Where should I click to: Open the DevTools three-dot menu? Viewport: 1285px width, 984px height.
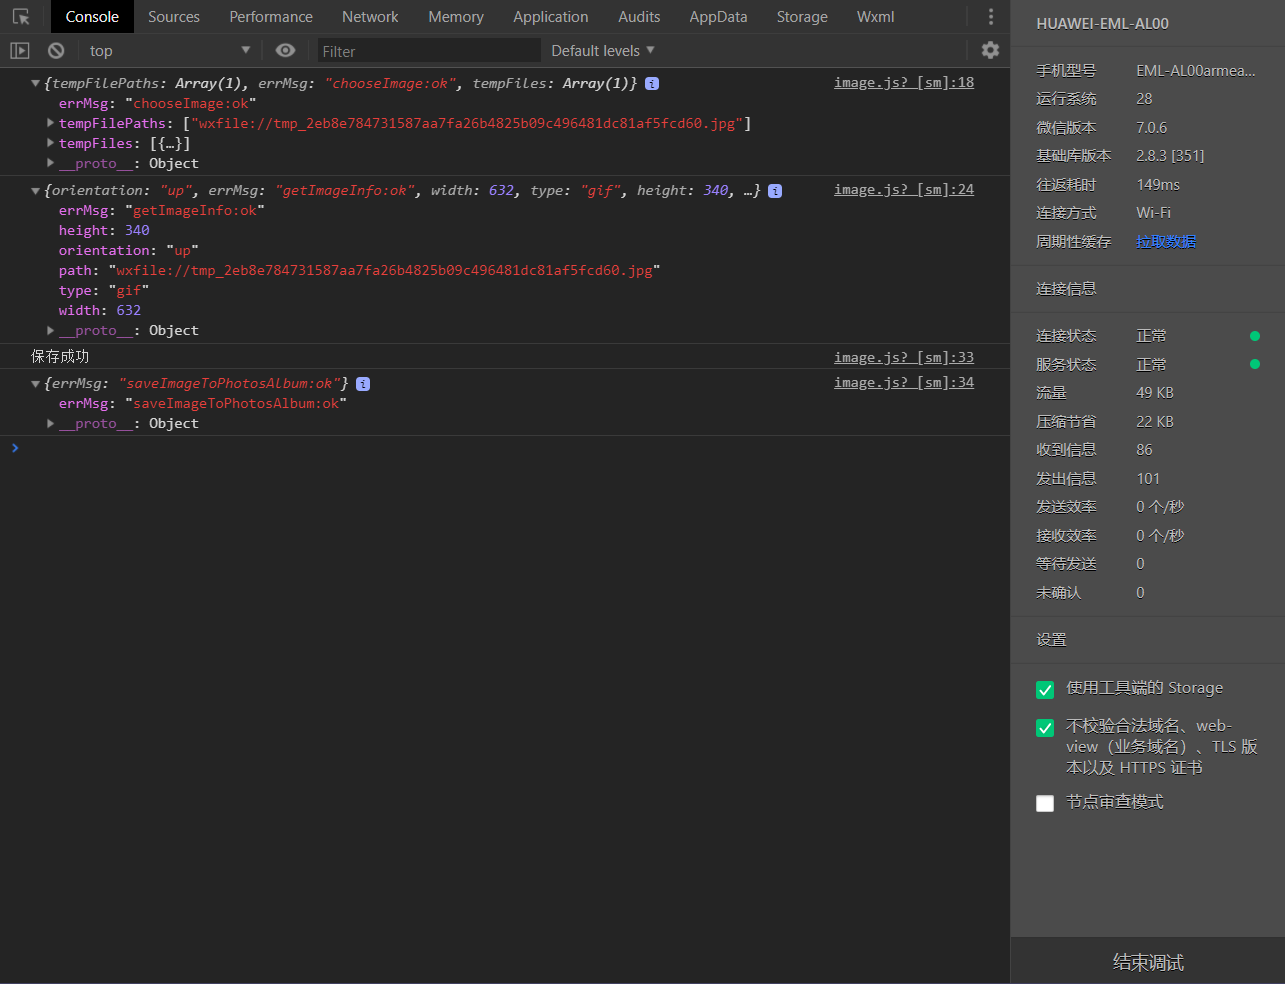tap(990, 17)
